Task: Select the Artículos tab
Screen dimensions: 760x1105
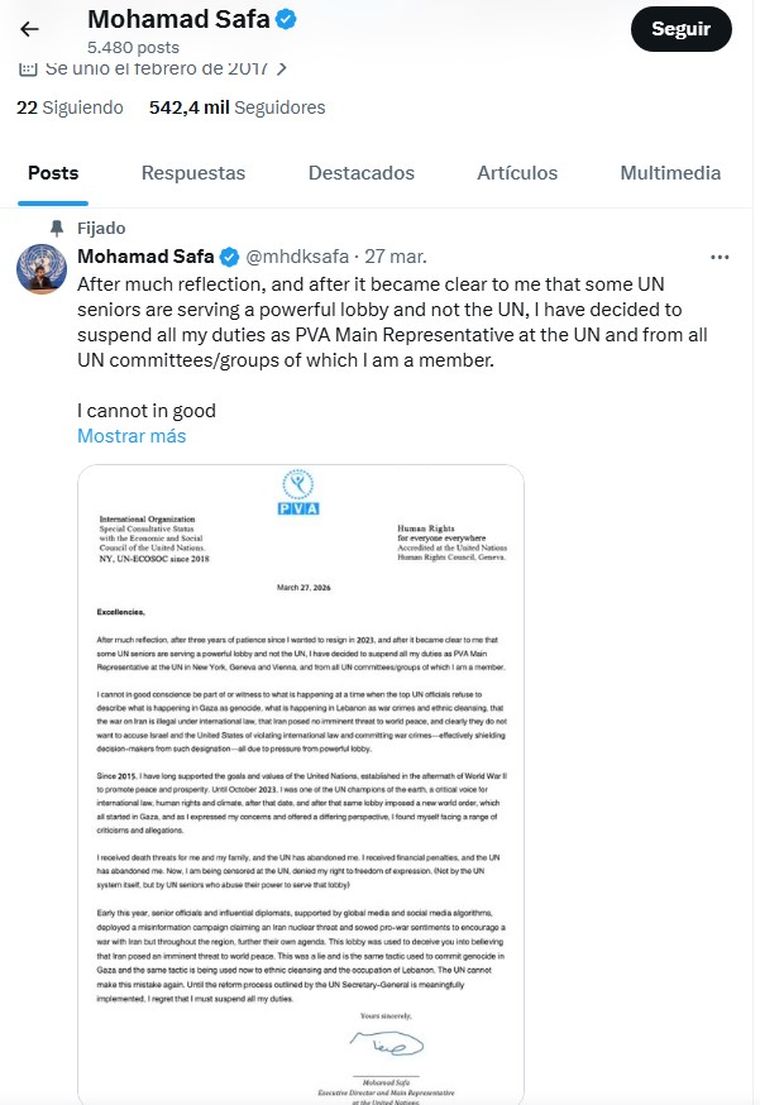Action: click(517, 173)
